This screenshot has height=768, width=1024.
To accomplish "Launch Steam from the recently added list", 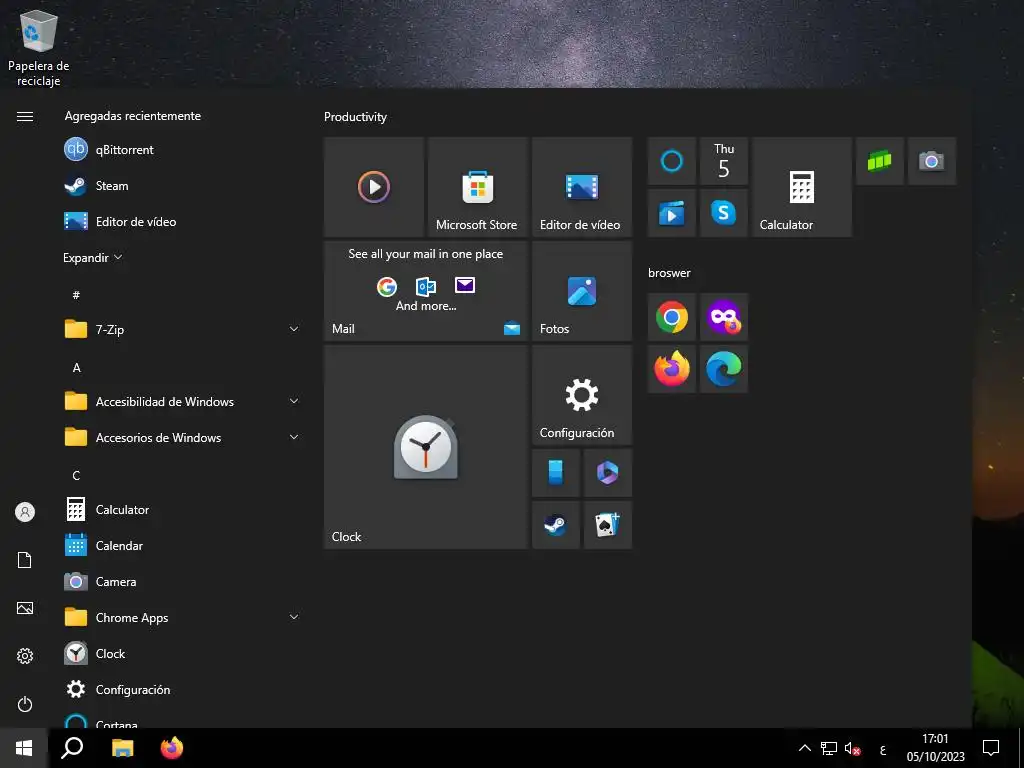I will (x=181, y=185).
